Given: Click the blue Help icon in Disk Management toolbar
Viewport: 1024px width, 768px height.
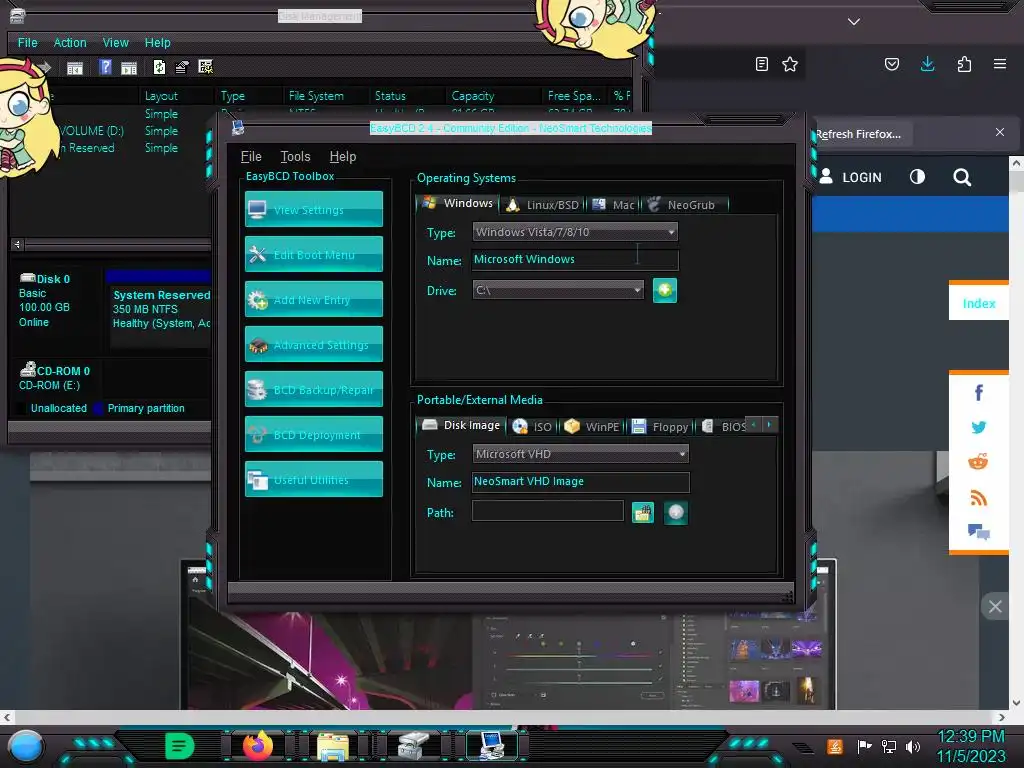Looking at the screenshot, I should pos(105,67).
